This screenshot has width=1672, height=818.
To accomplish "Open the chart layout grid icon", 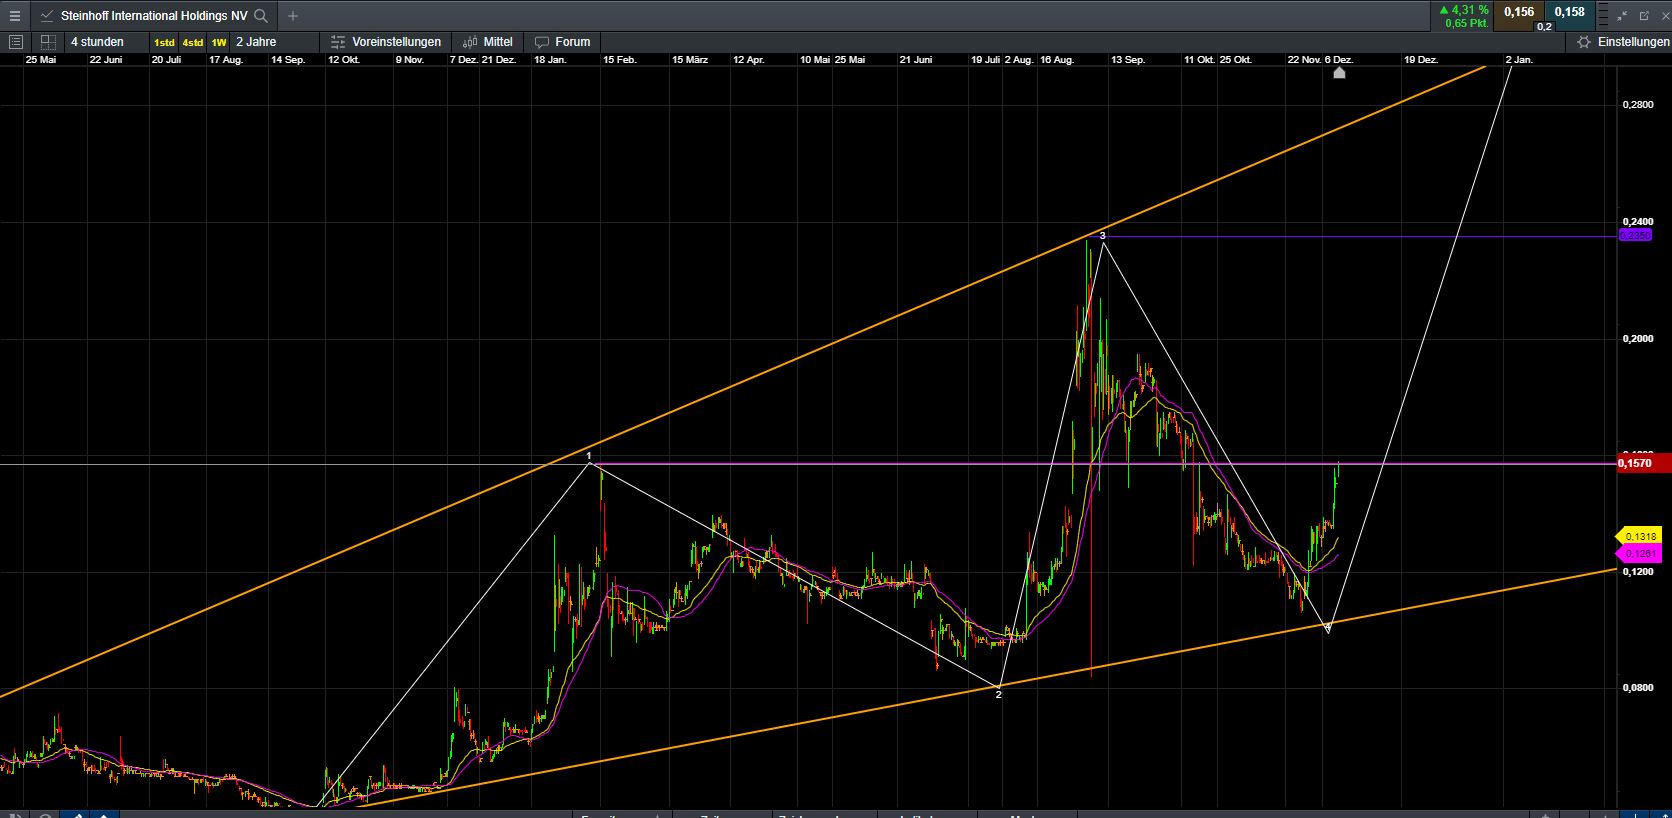I will [47, 42].
